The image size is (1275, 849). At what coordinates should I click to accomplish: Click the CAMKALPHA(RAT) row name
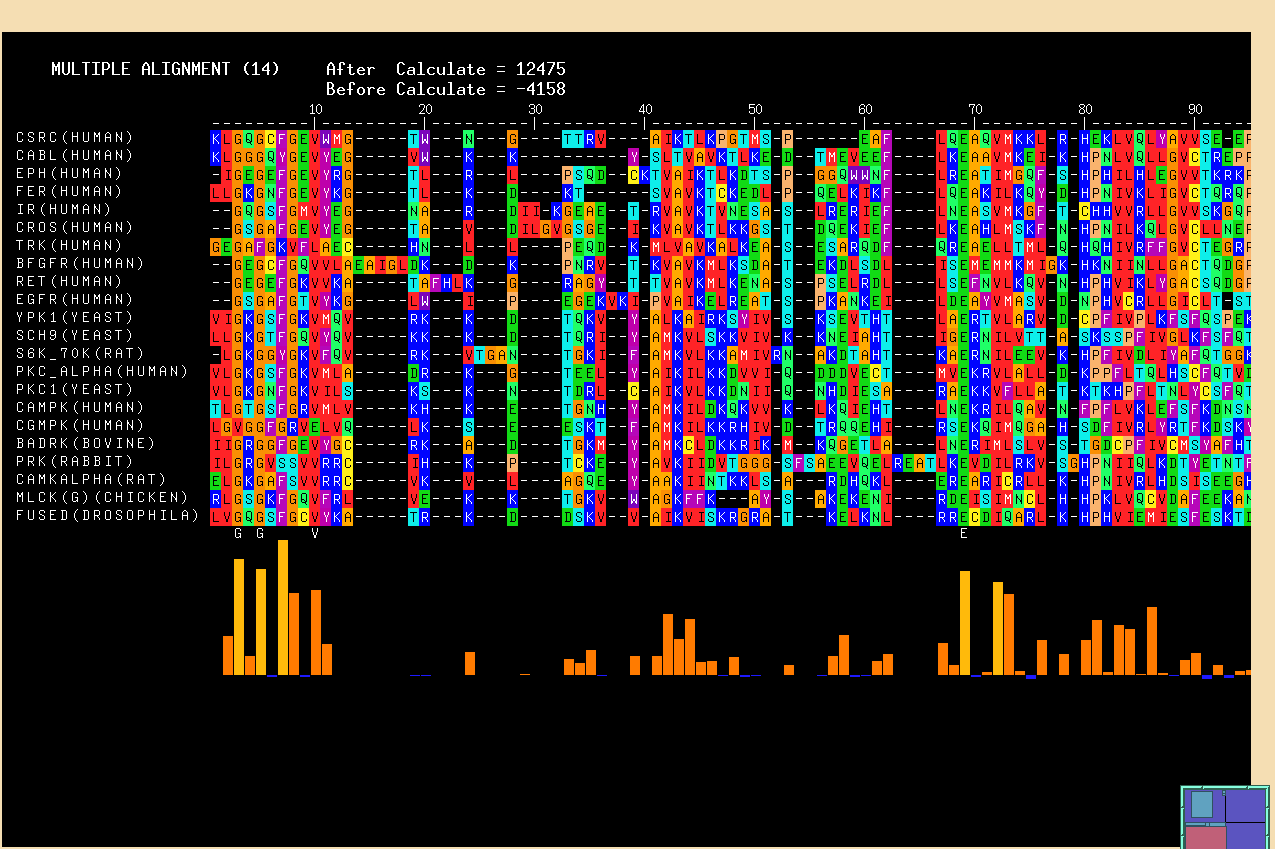[x=91, y=480]
